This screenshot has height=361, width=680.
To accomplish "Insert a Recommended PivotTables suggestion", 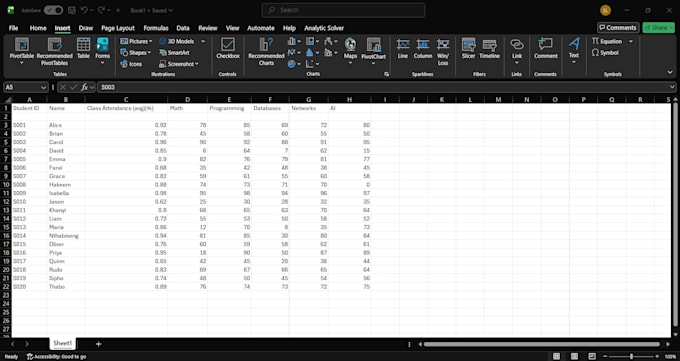I will point(55,52).
